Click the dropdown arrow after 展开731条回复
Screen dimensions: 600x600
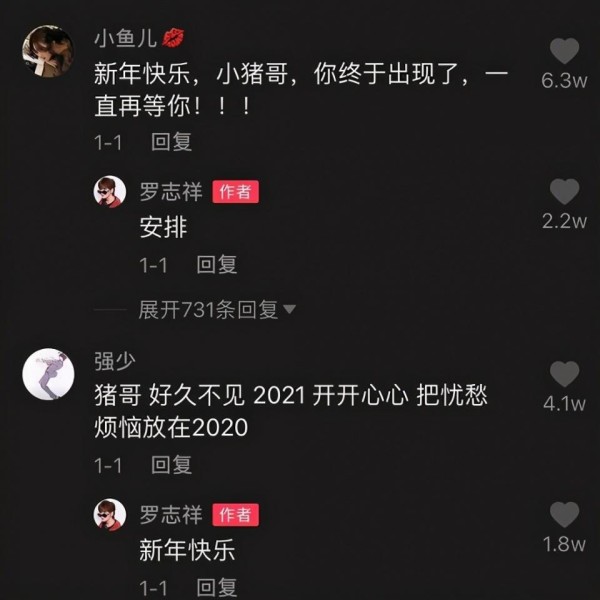pos(289,309)
